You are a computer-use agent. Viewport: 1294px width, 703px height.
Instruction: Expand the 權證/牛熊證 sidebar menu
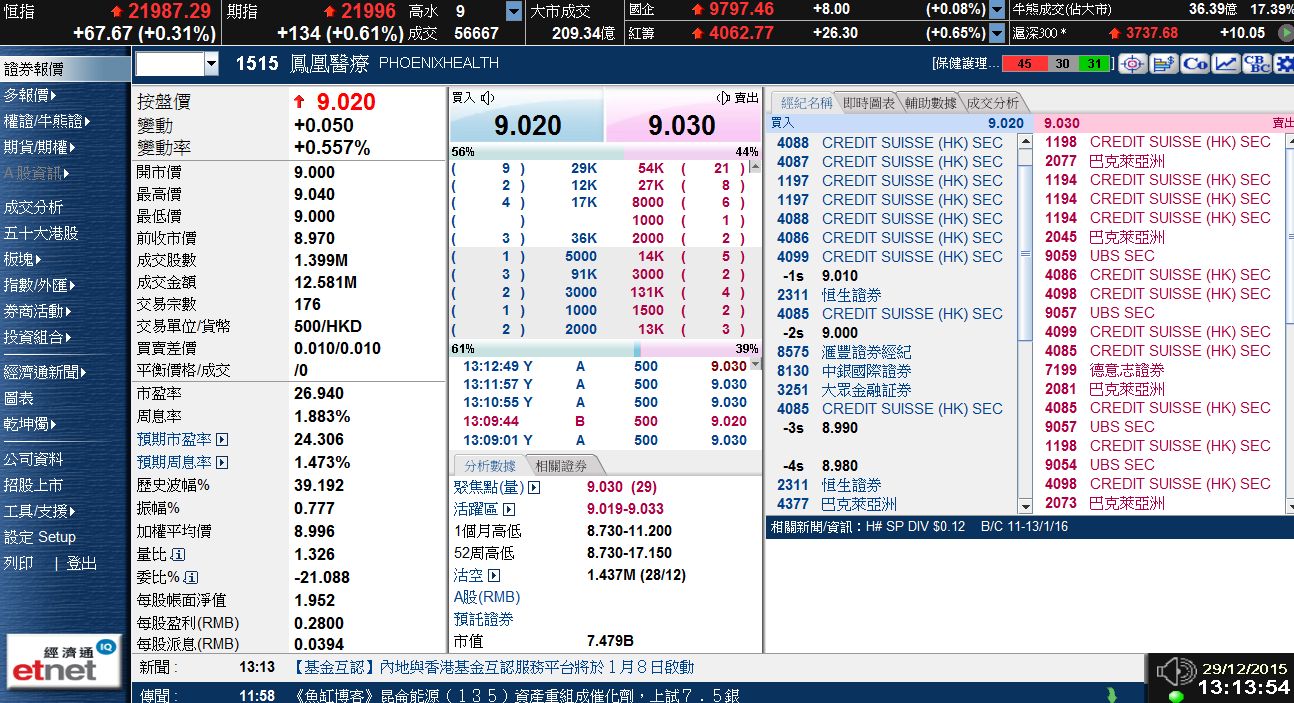click(47, 122)
